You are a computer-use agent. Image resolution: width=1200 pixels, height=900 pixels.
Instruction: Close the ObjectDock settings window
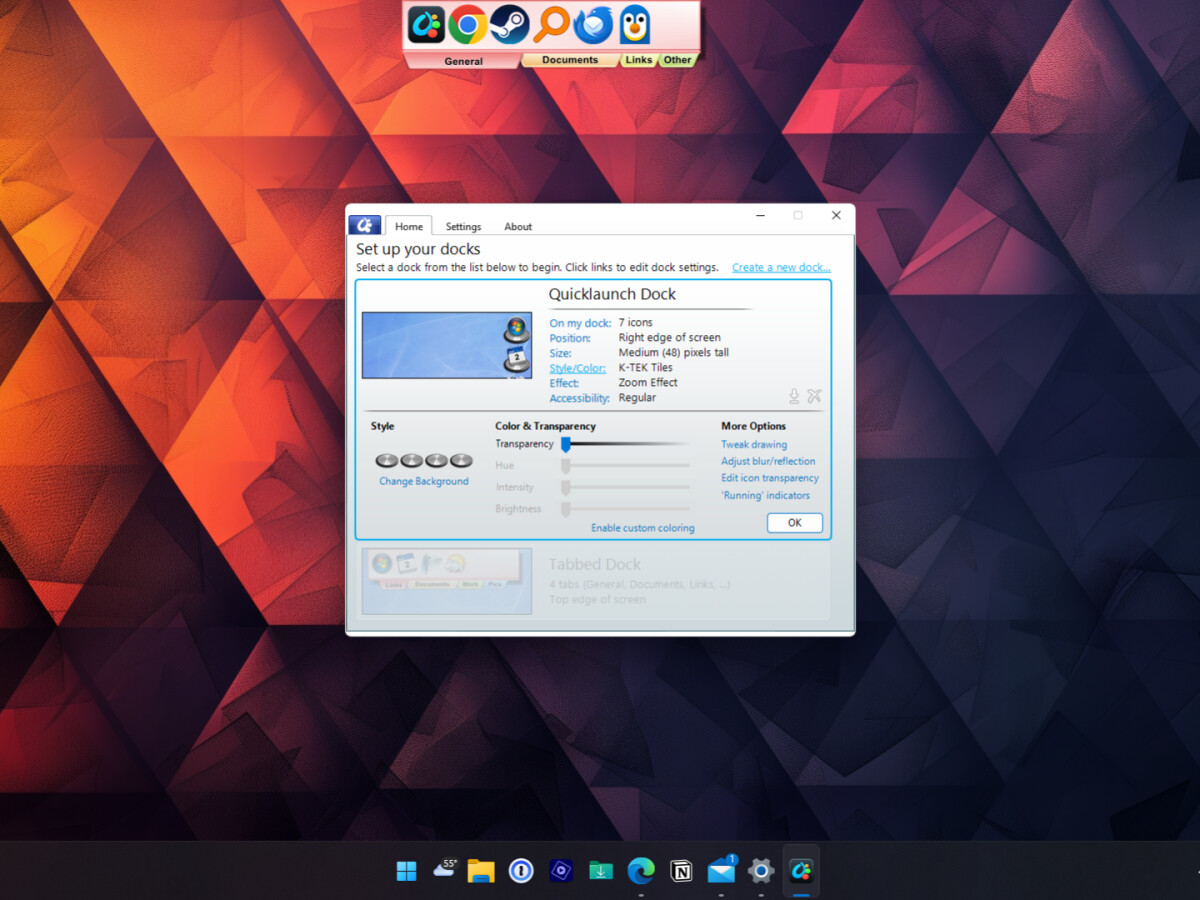click(x=836, y=215)
